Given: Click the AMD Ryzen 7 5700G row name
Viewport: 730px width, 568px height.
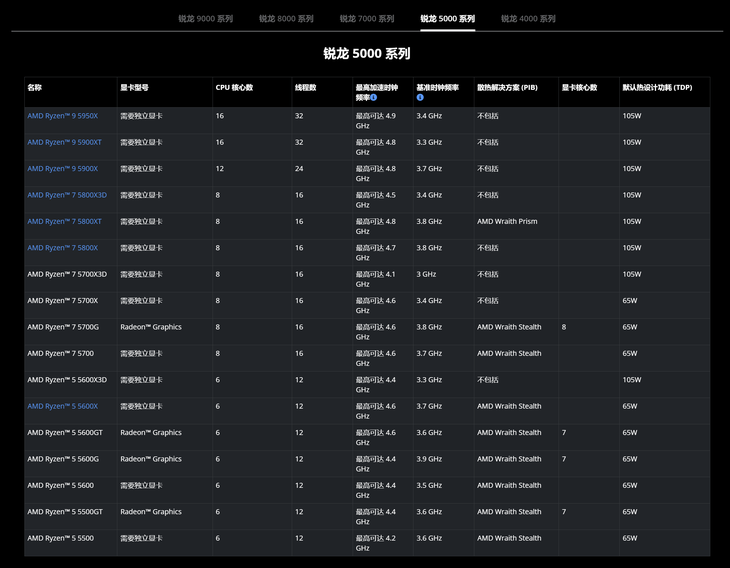Looking at the screenshot, I should (63, 327).
